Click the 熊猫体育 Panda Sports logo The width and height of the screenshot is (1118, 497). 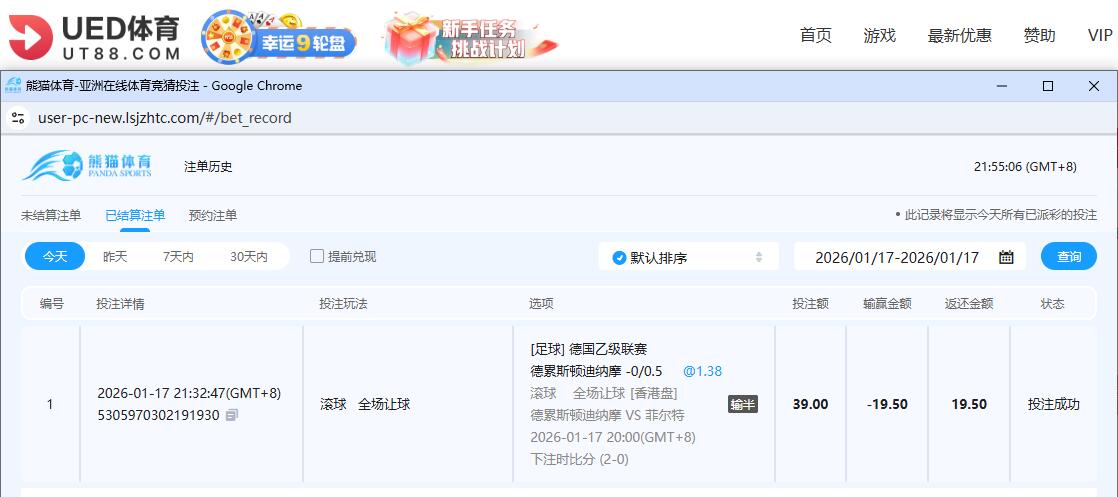tap(88, 166)
